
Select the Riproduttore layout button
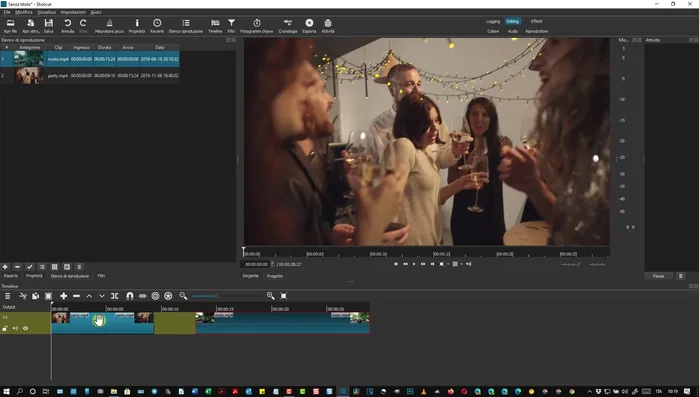537,31
